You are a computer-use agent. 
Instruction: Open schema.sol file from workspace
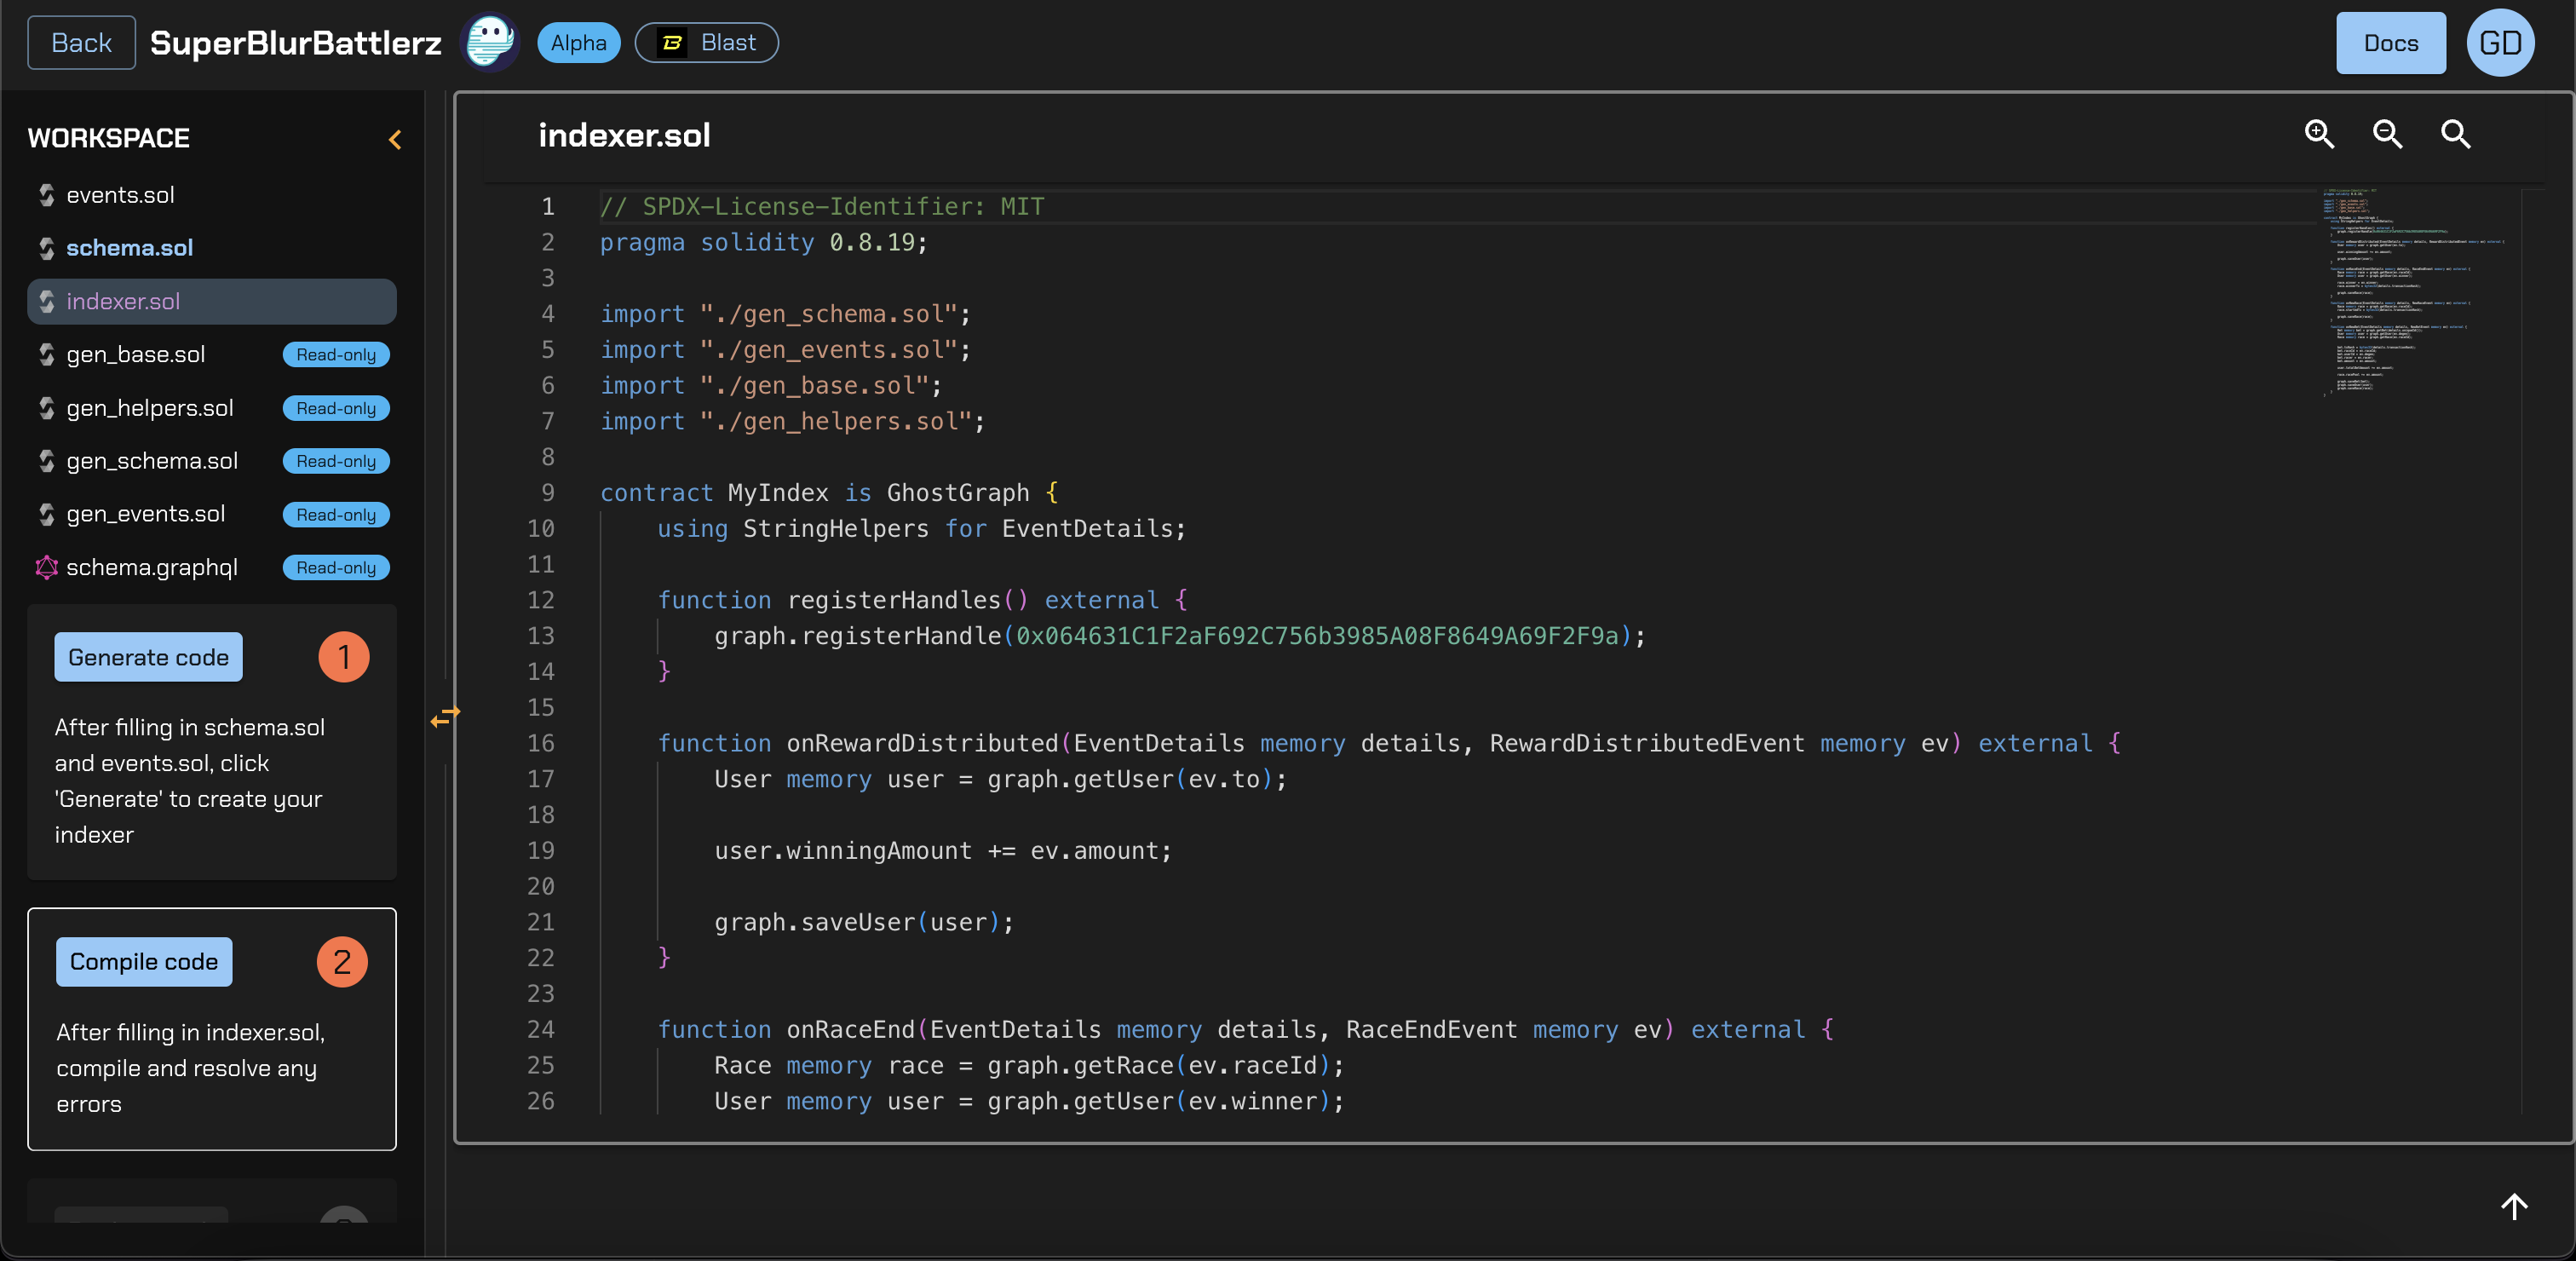(129, 248)
